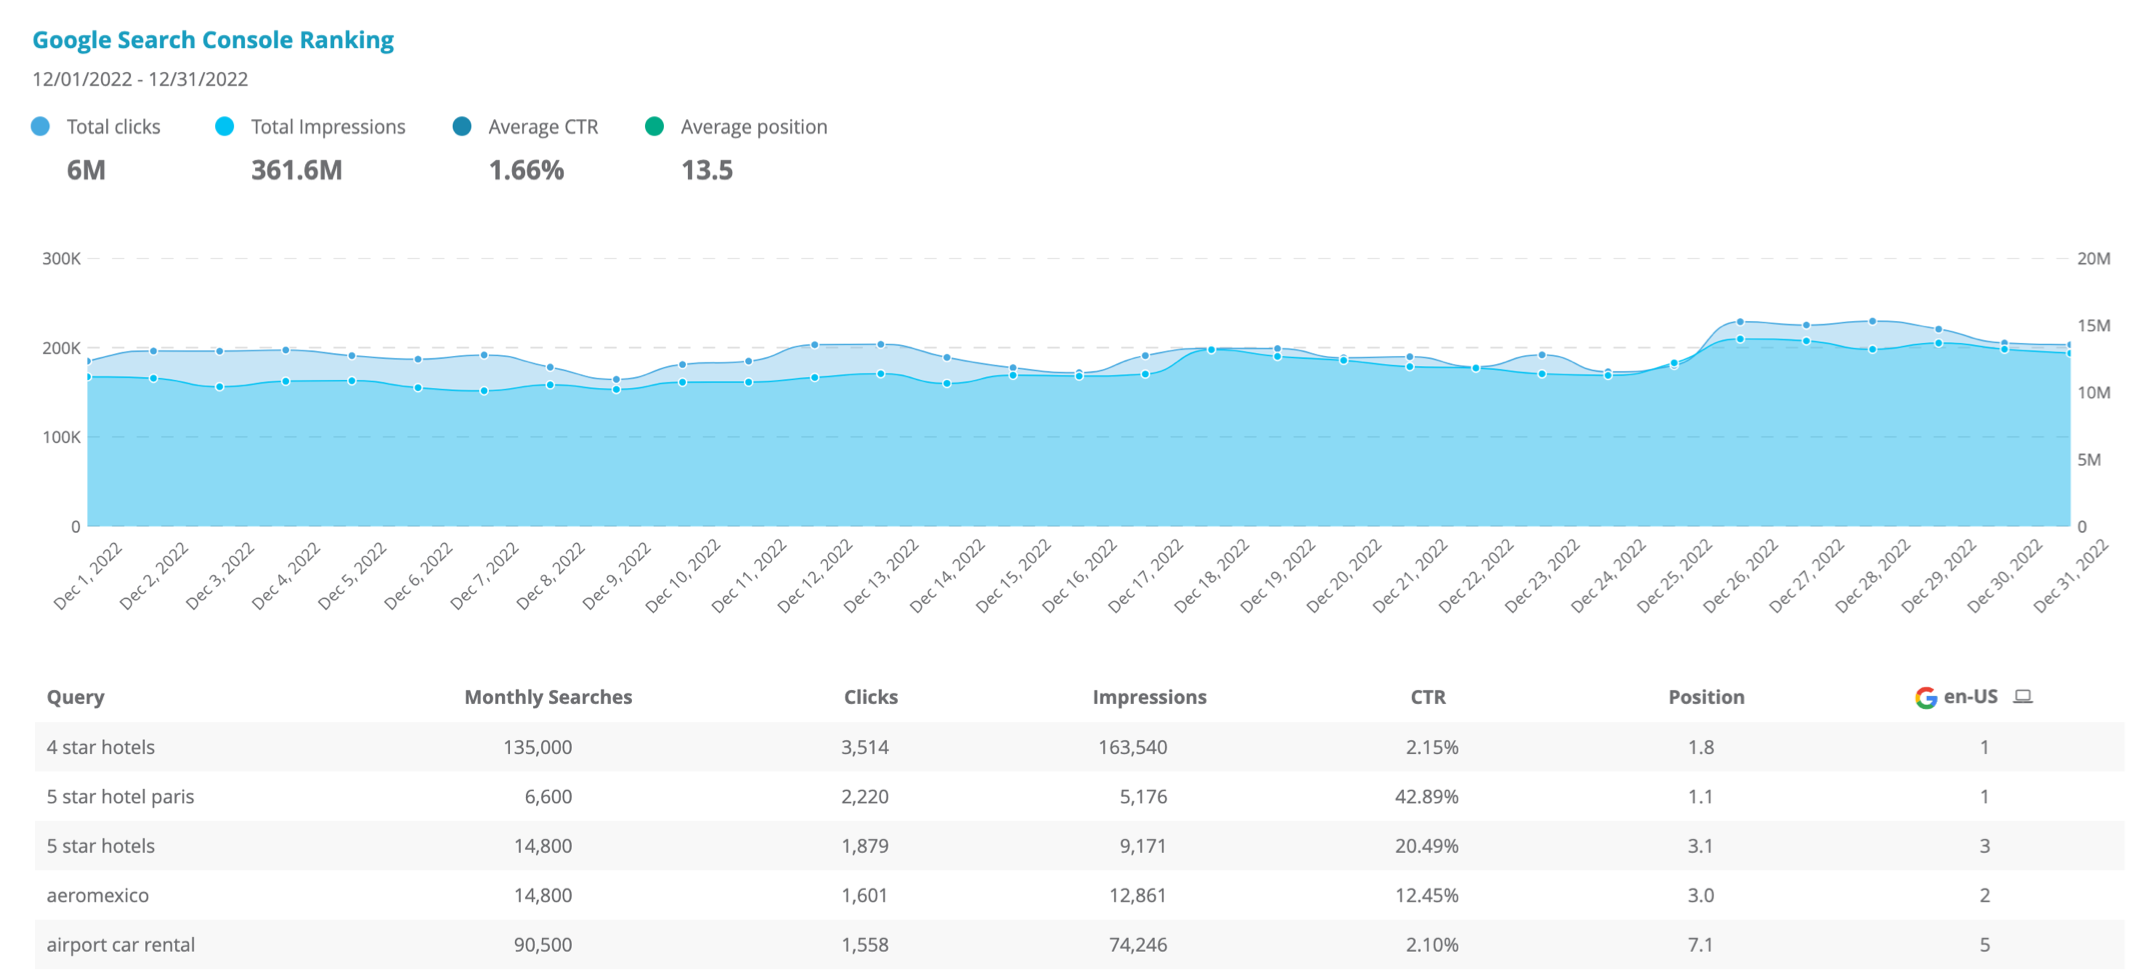The image size is (2132, 976).
Task: Click the Dec 28 clicks data point
Action: click(1872, 321)
